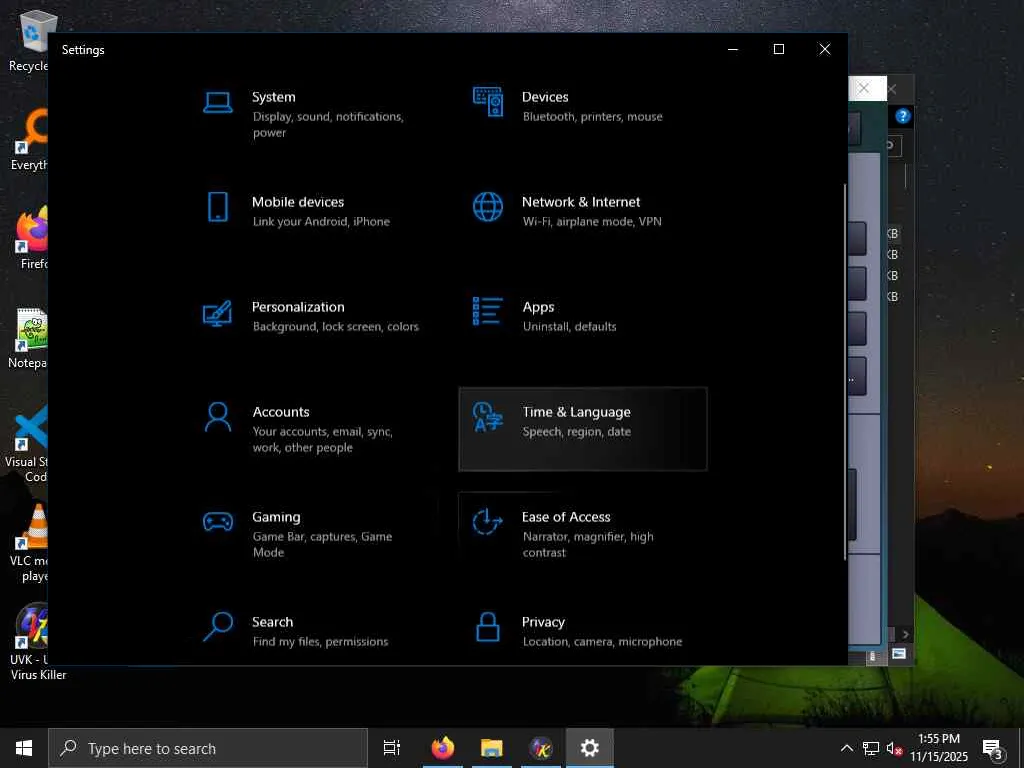Image resolution: width=1024 pixels, height=768 pixels.
Task: Open File Explorer from taskbar
Action: coord(491,748)
